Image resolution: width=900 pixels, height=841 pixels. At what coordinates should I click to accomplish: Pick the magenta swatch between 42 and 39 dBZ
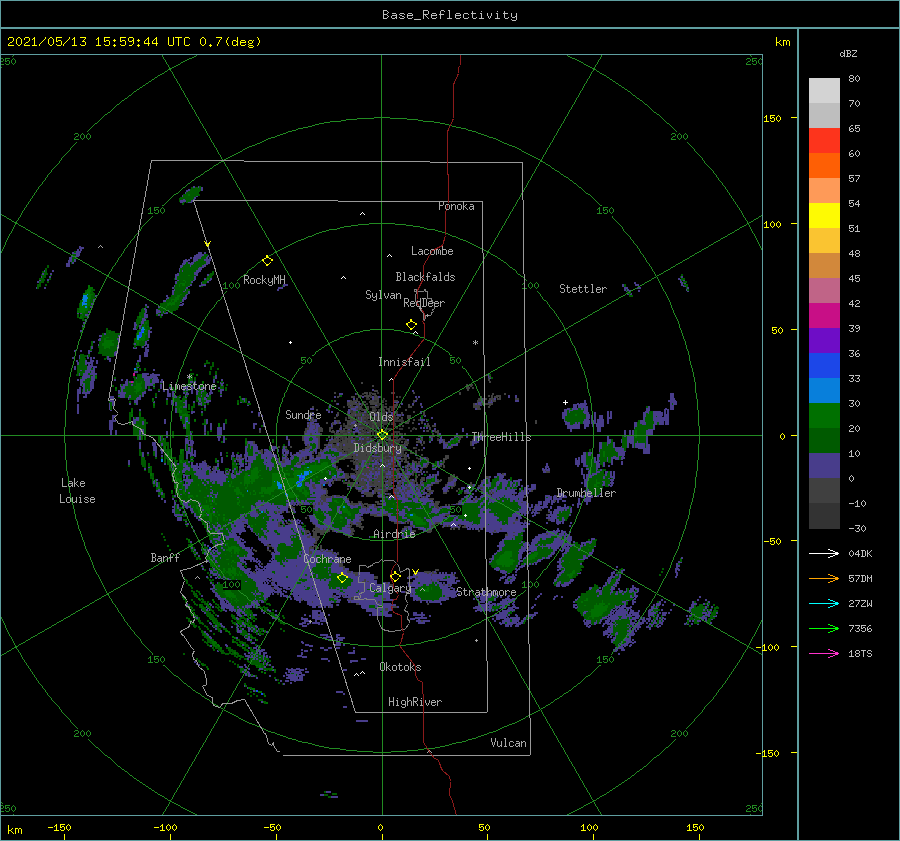coord(824,315)
